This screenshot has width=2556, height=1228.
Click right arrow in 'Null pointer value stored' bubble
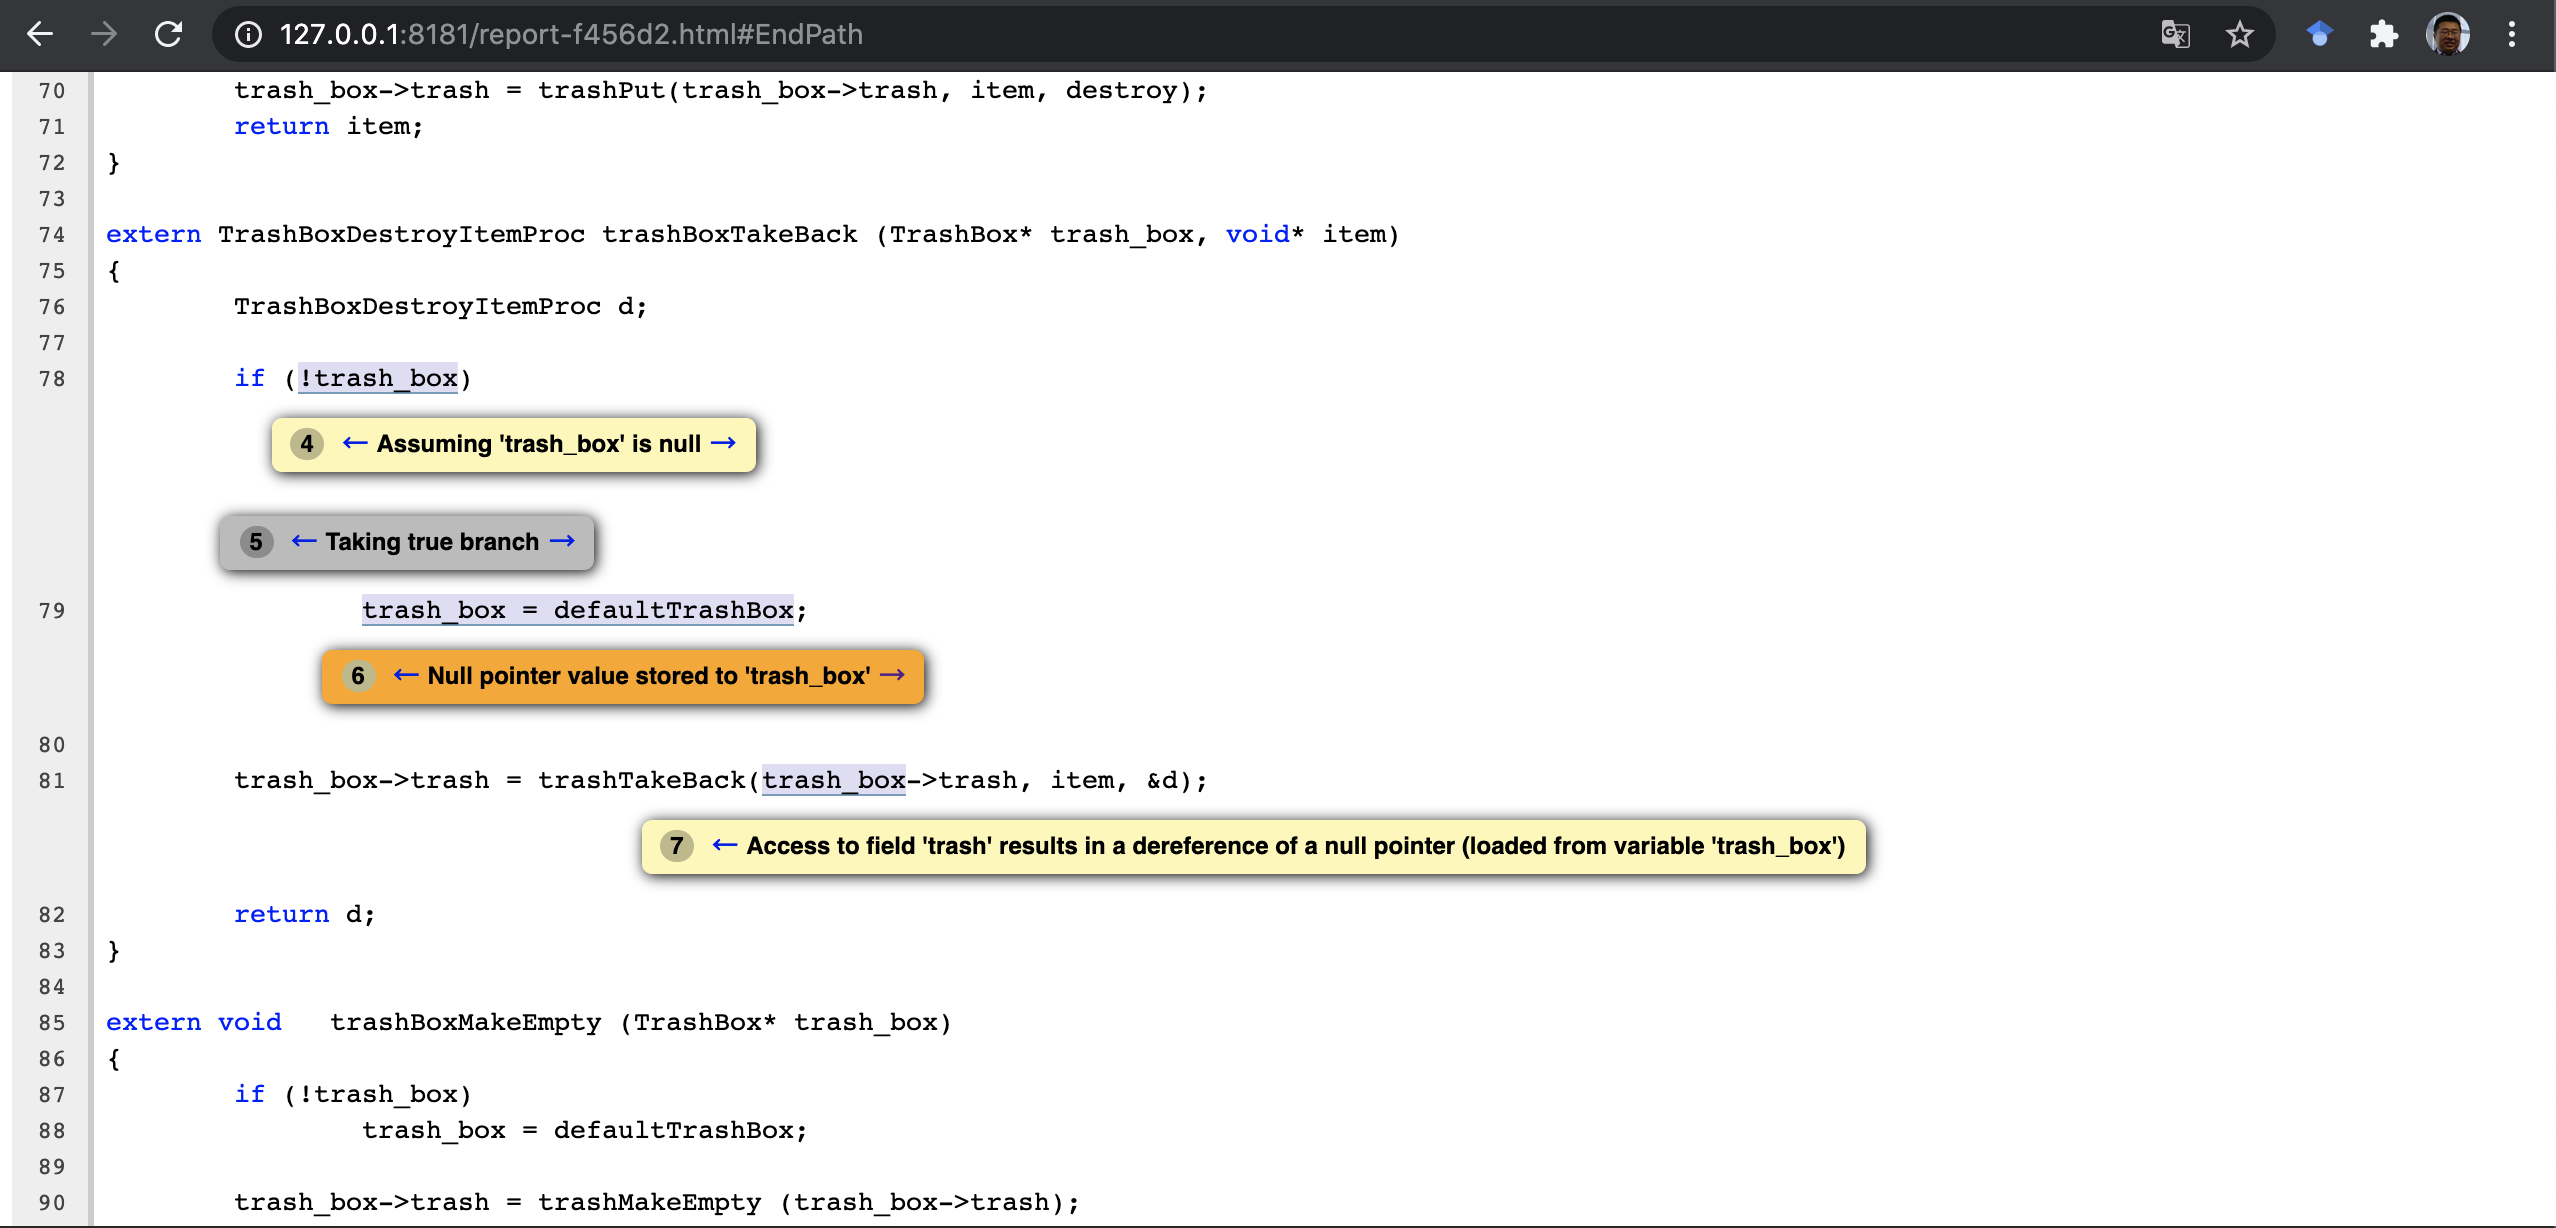click(x=892, y=675)
